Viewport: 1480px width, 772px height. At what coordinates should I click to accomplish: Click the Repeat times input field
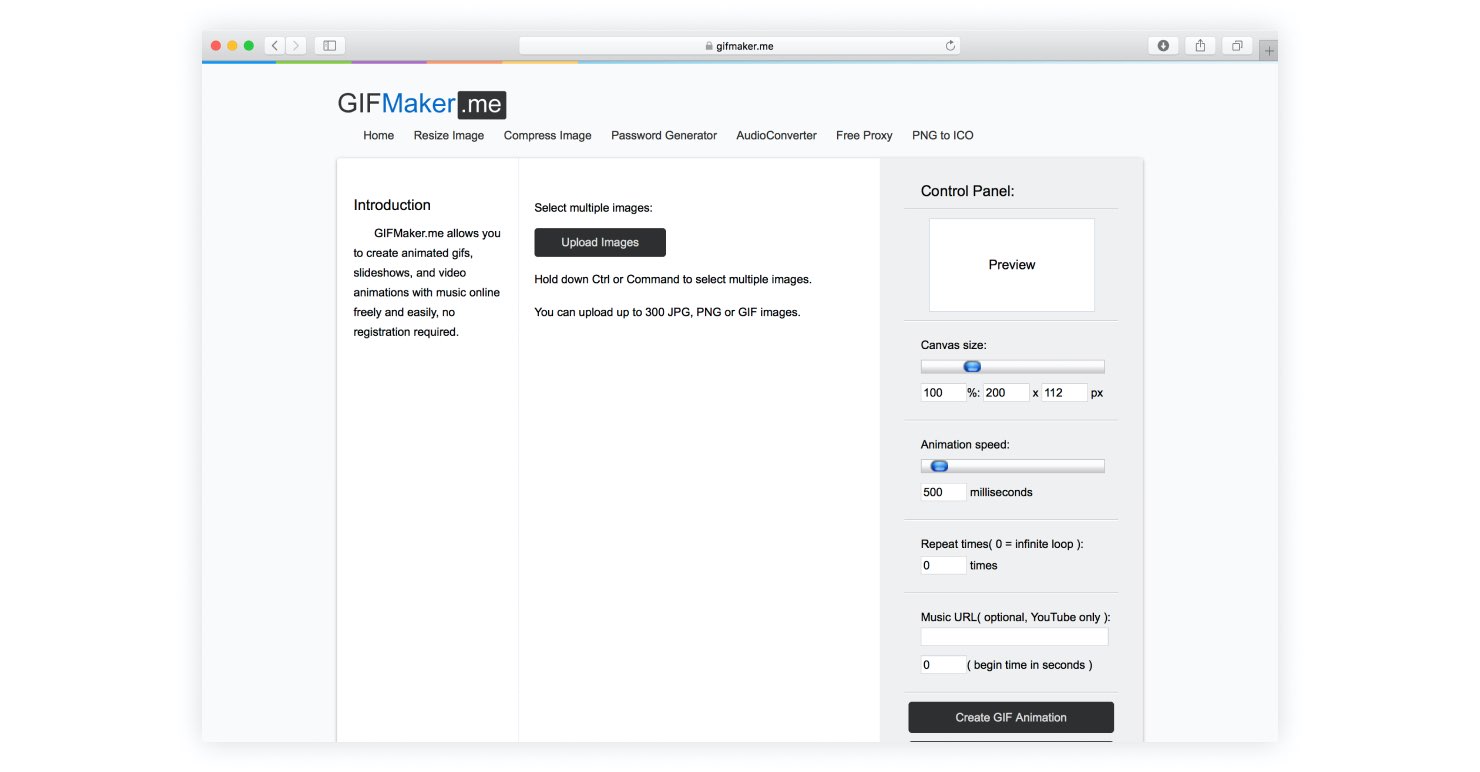coord(943,565)
